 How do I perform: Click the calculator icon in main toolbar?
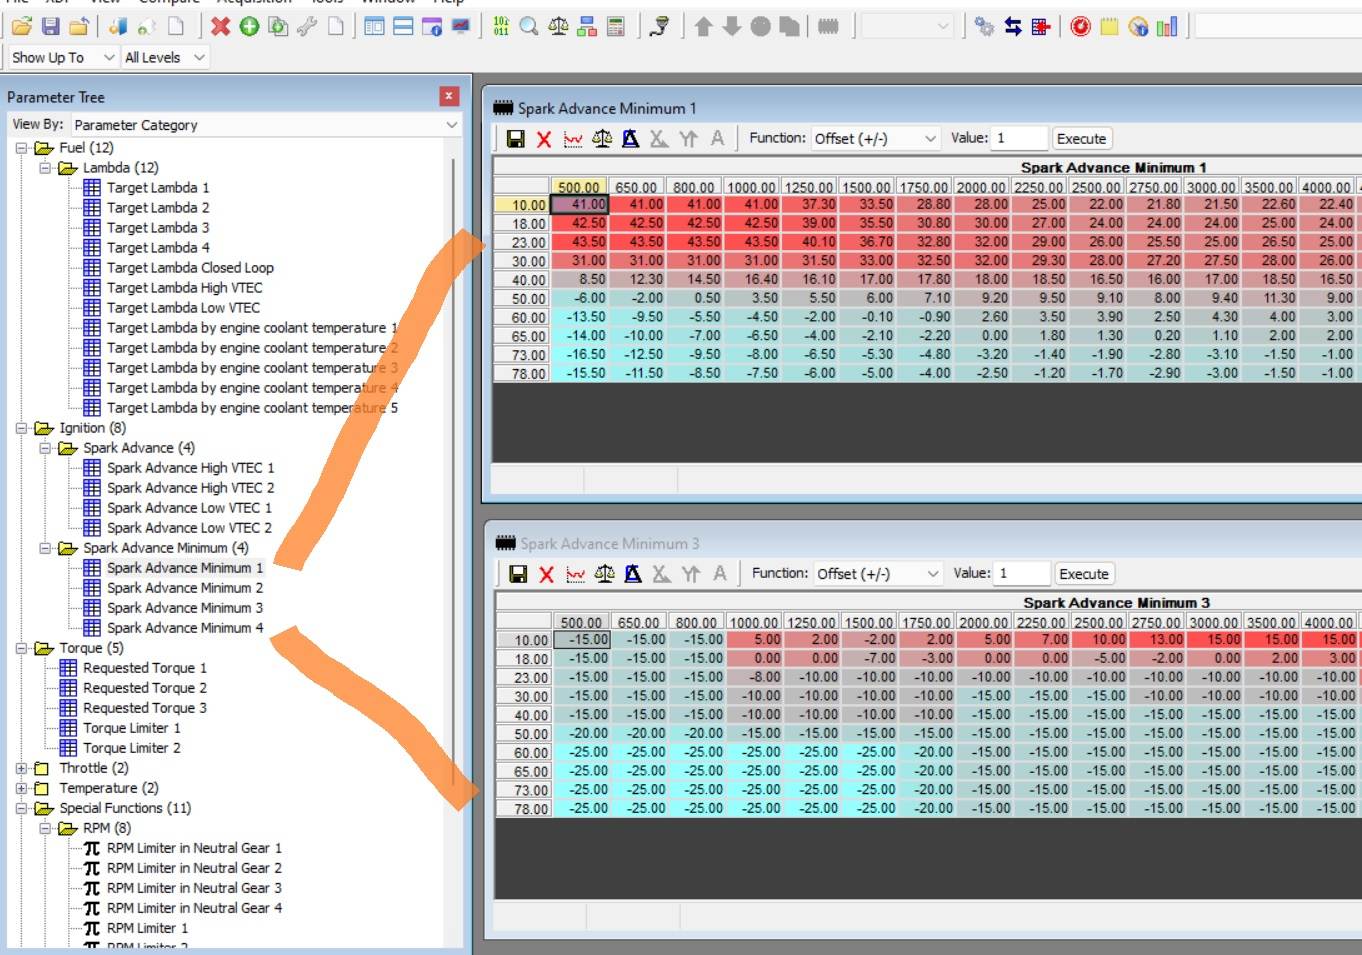point(616,26)
